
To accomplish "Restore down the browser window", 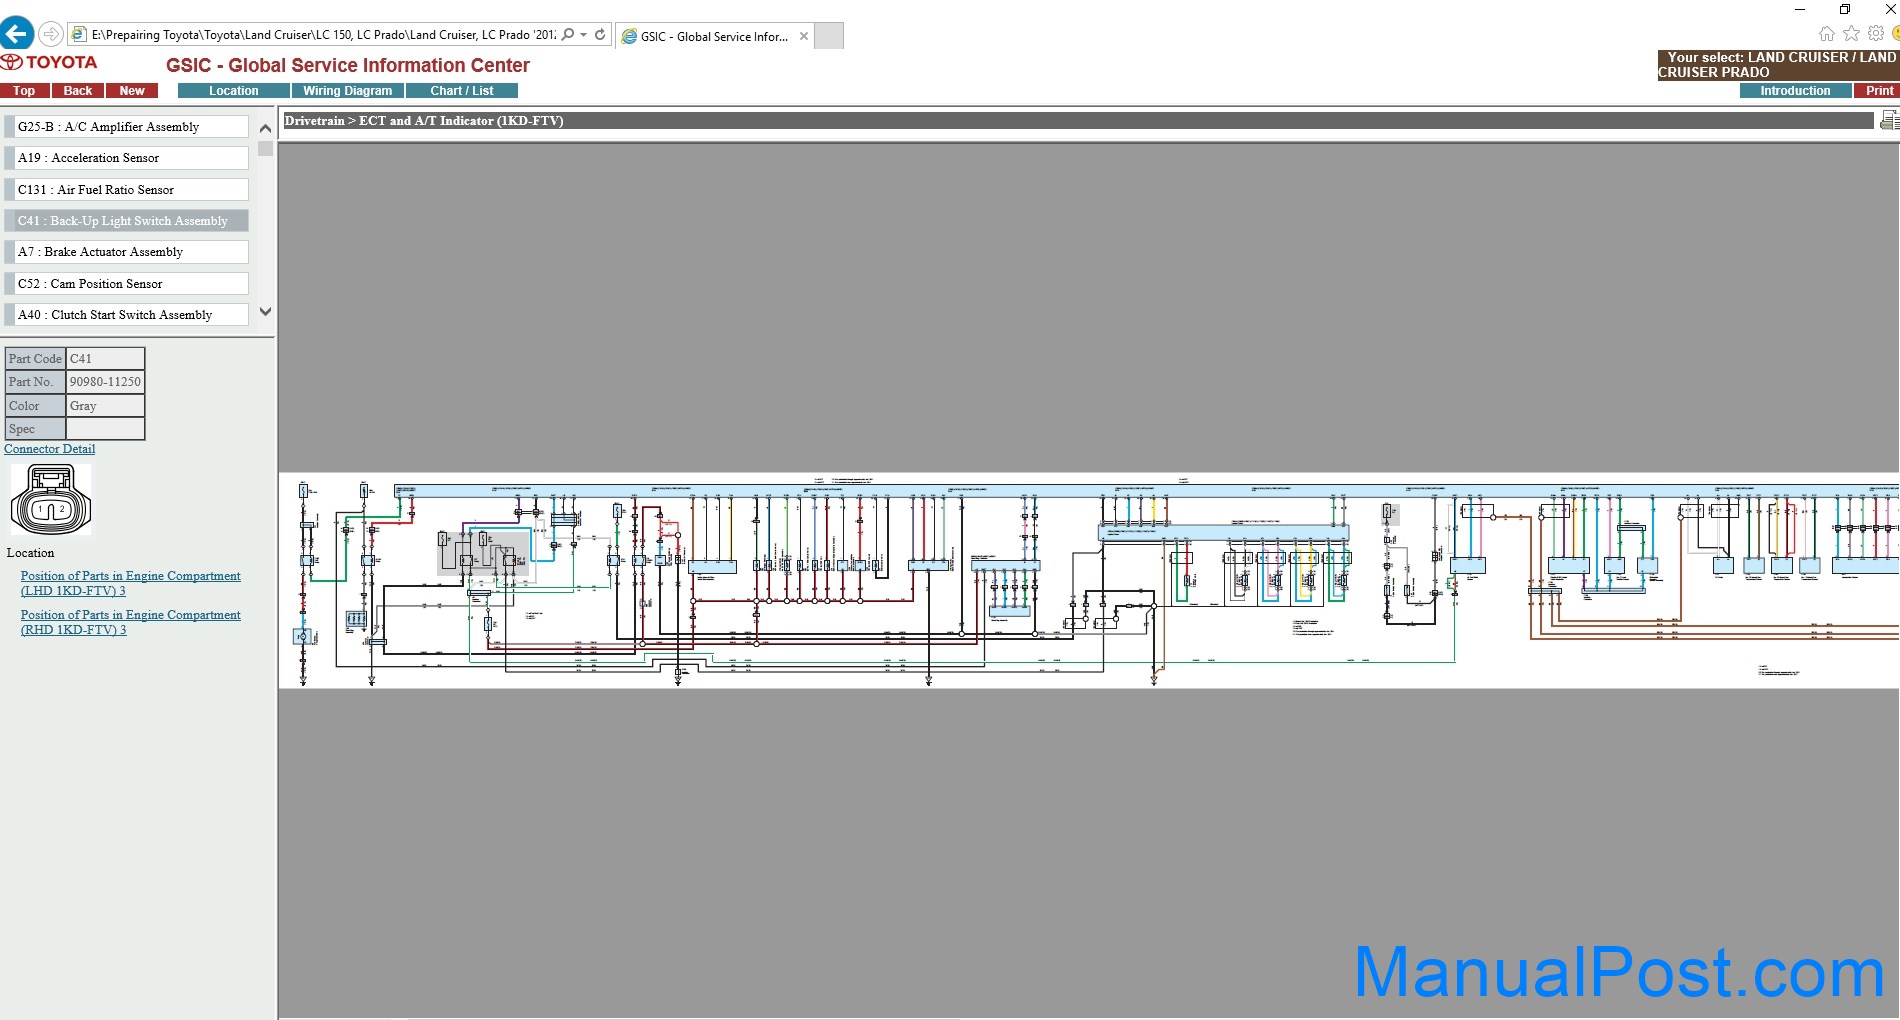I will [1845, 9].
